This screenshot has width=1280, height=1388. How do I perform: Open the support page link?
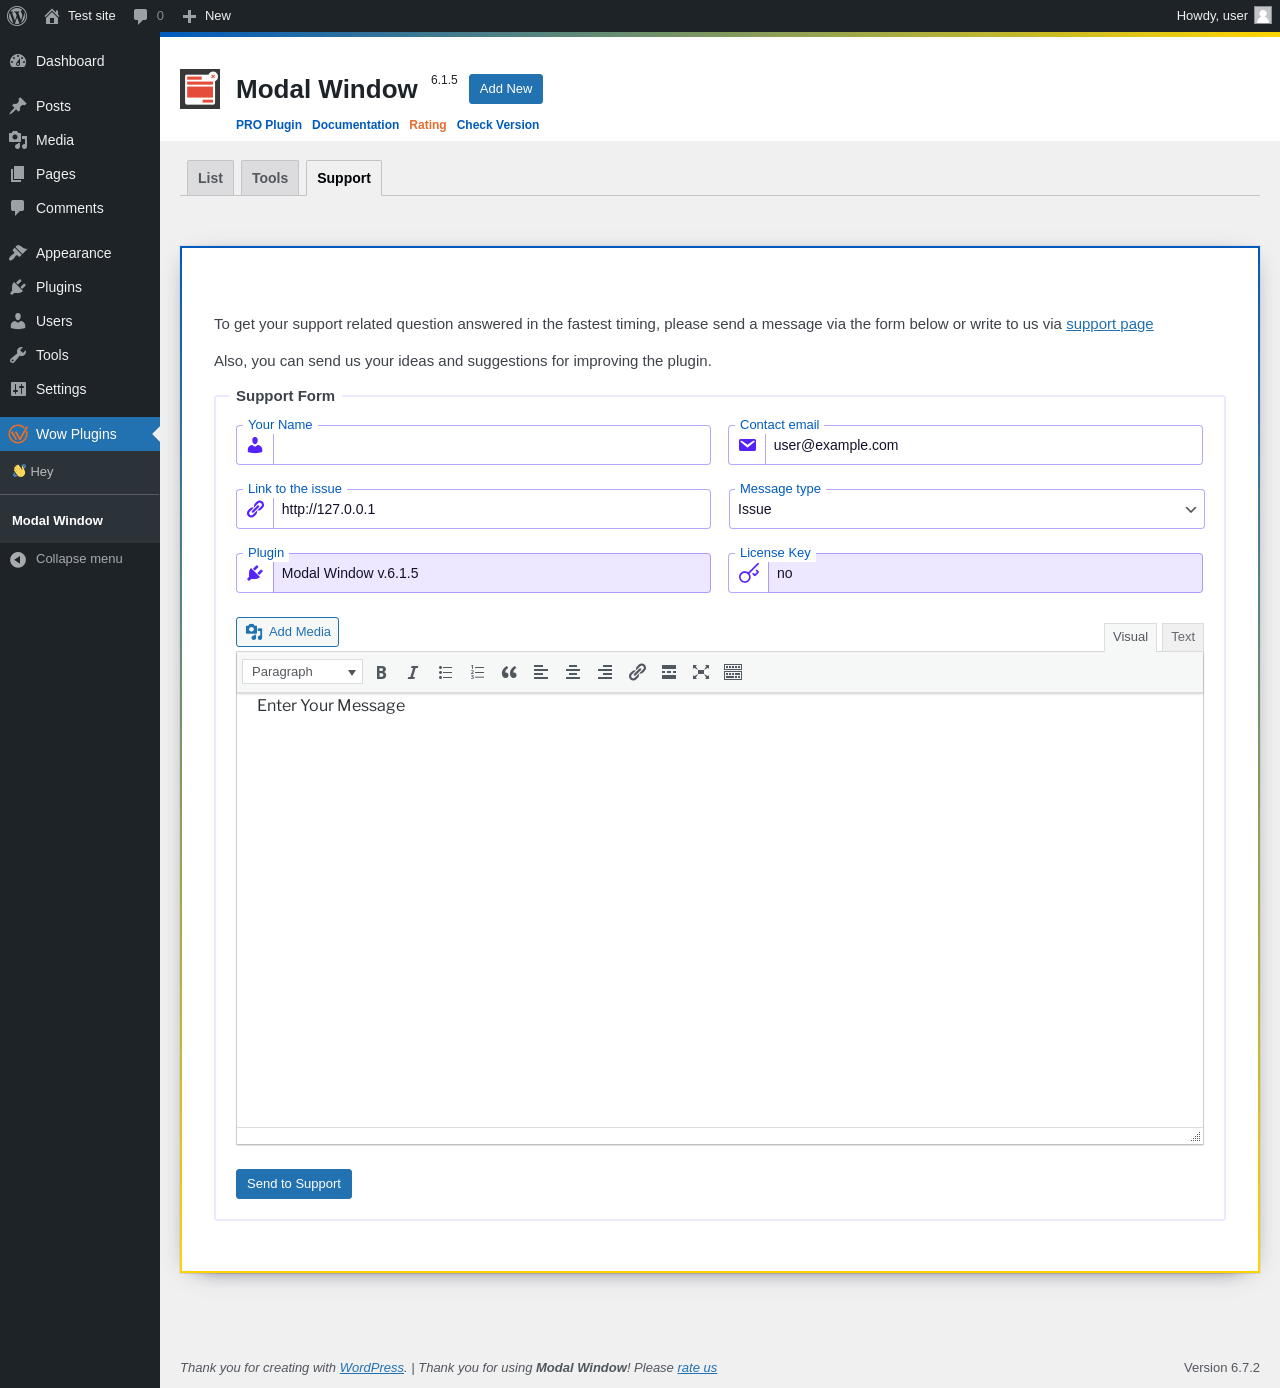(1109, 324)
